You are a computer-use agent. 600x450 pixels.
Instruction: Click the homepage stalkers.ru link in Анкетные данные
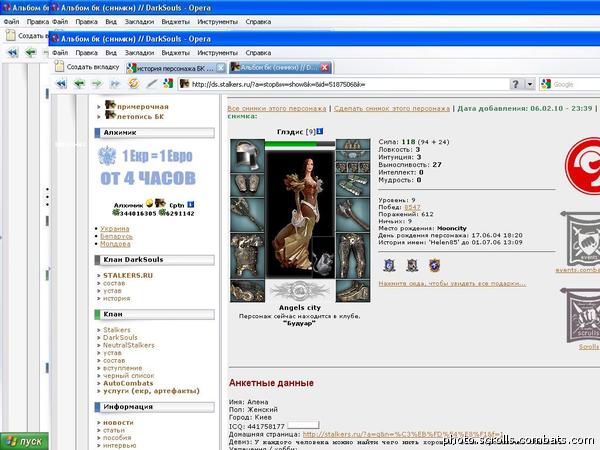pyautogui.click(x=403, y=434)
